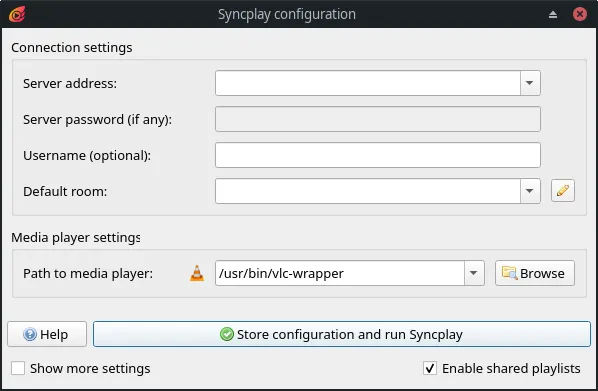Open the Help button
The height and width of the screenshot is (391, 598).
coord(47,334)
